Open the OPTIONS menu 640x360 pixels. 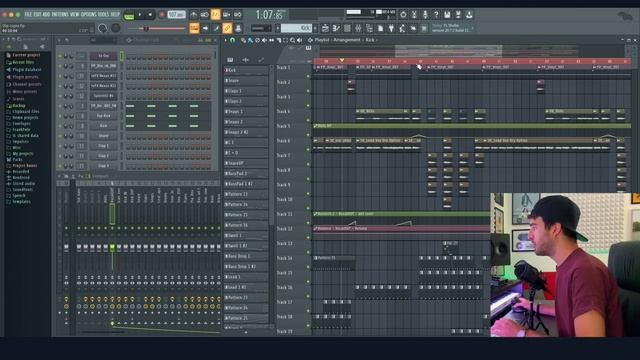pos(89,14)
